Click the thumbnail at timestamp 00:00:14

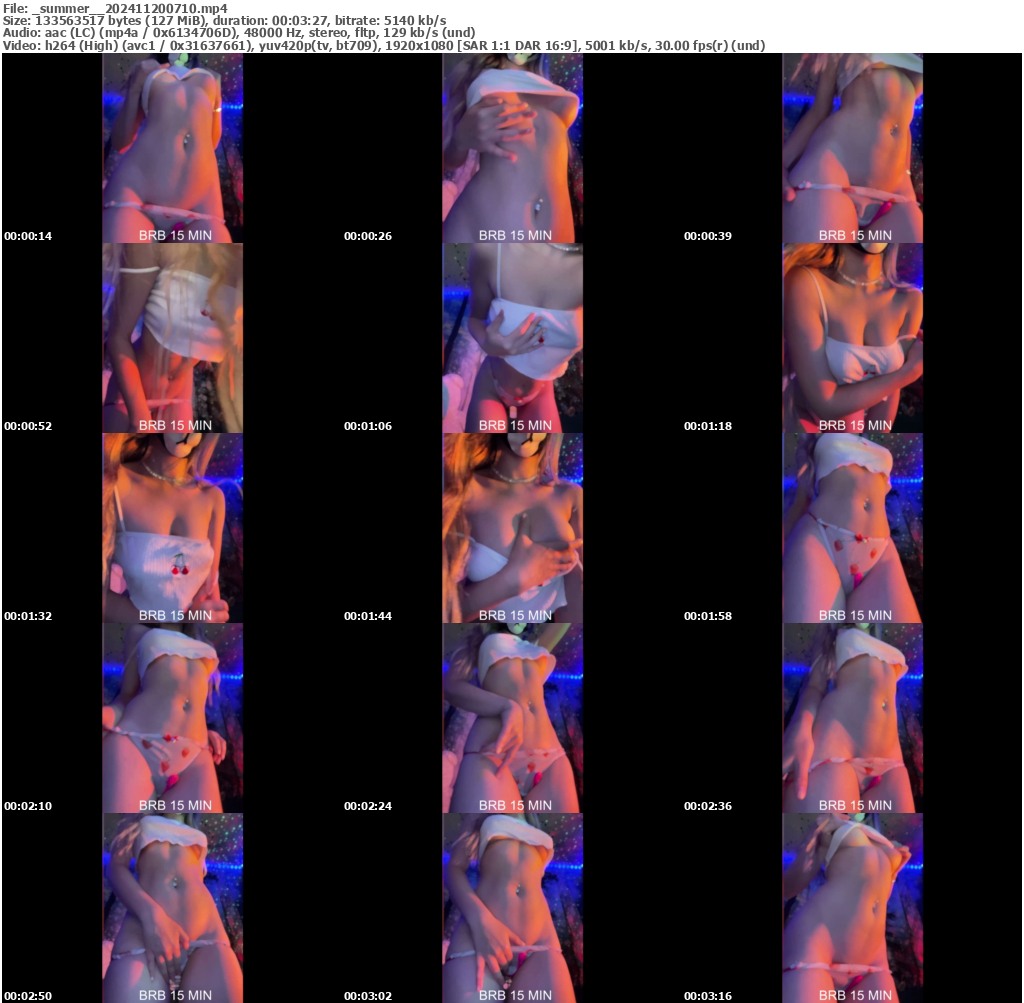point(172,148)
